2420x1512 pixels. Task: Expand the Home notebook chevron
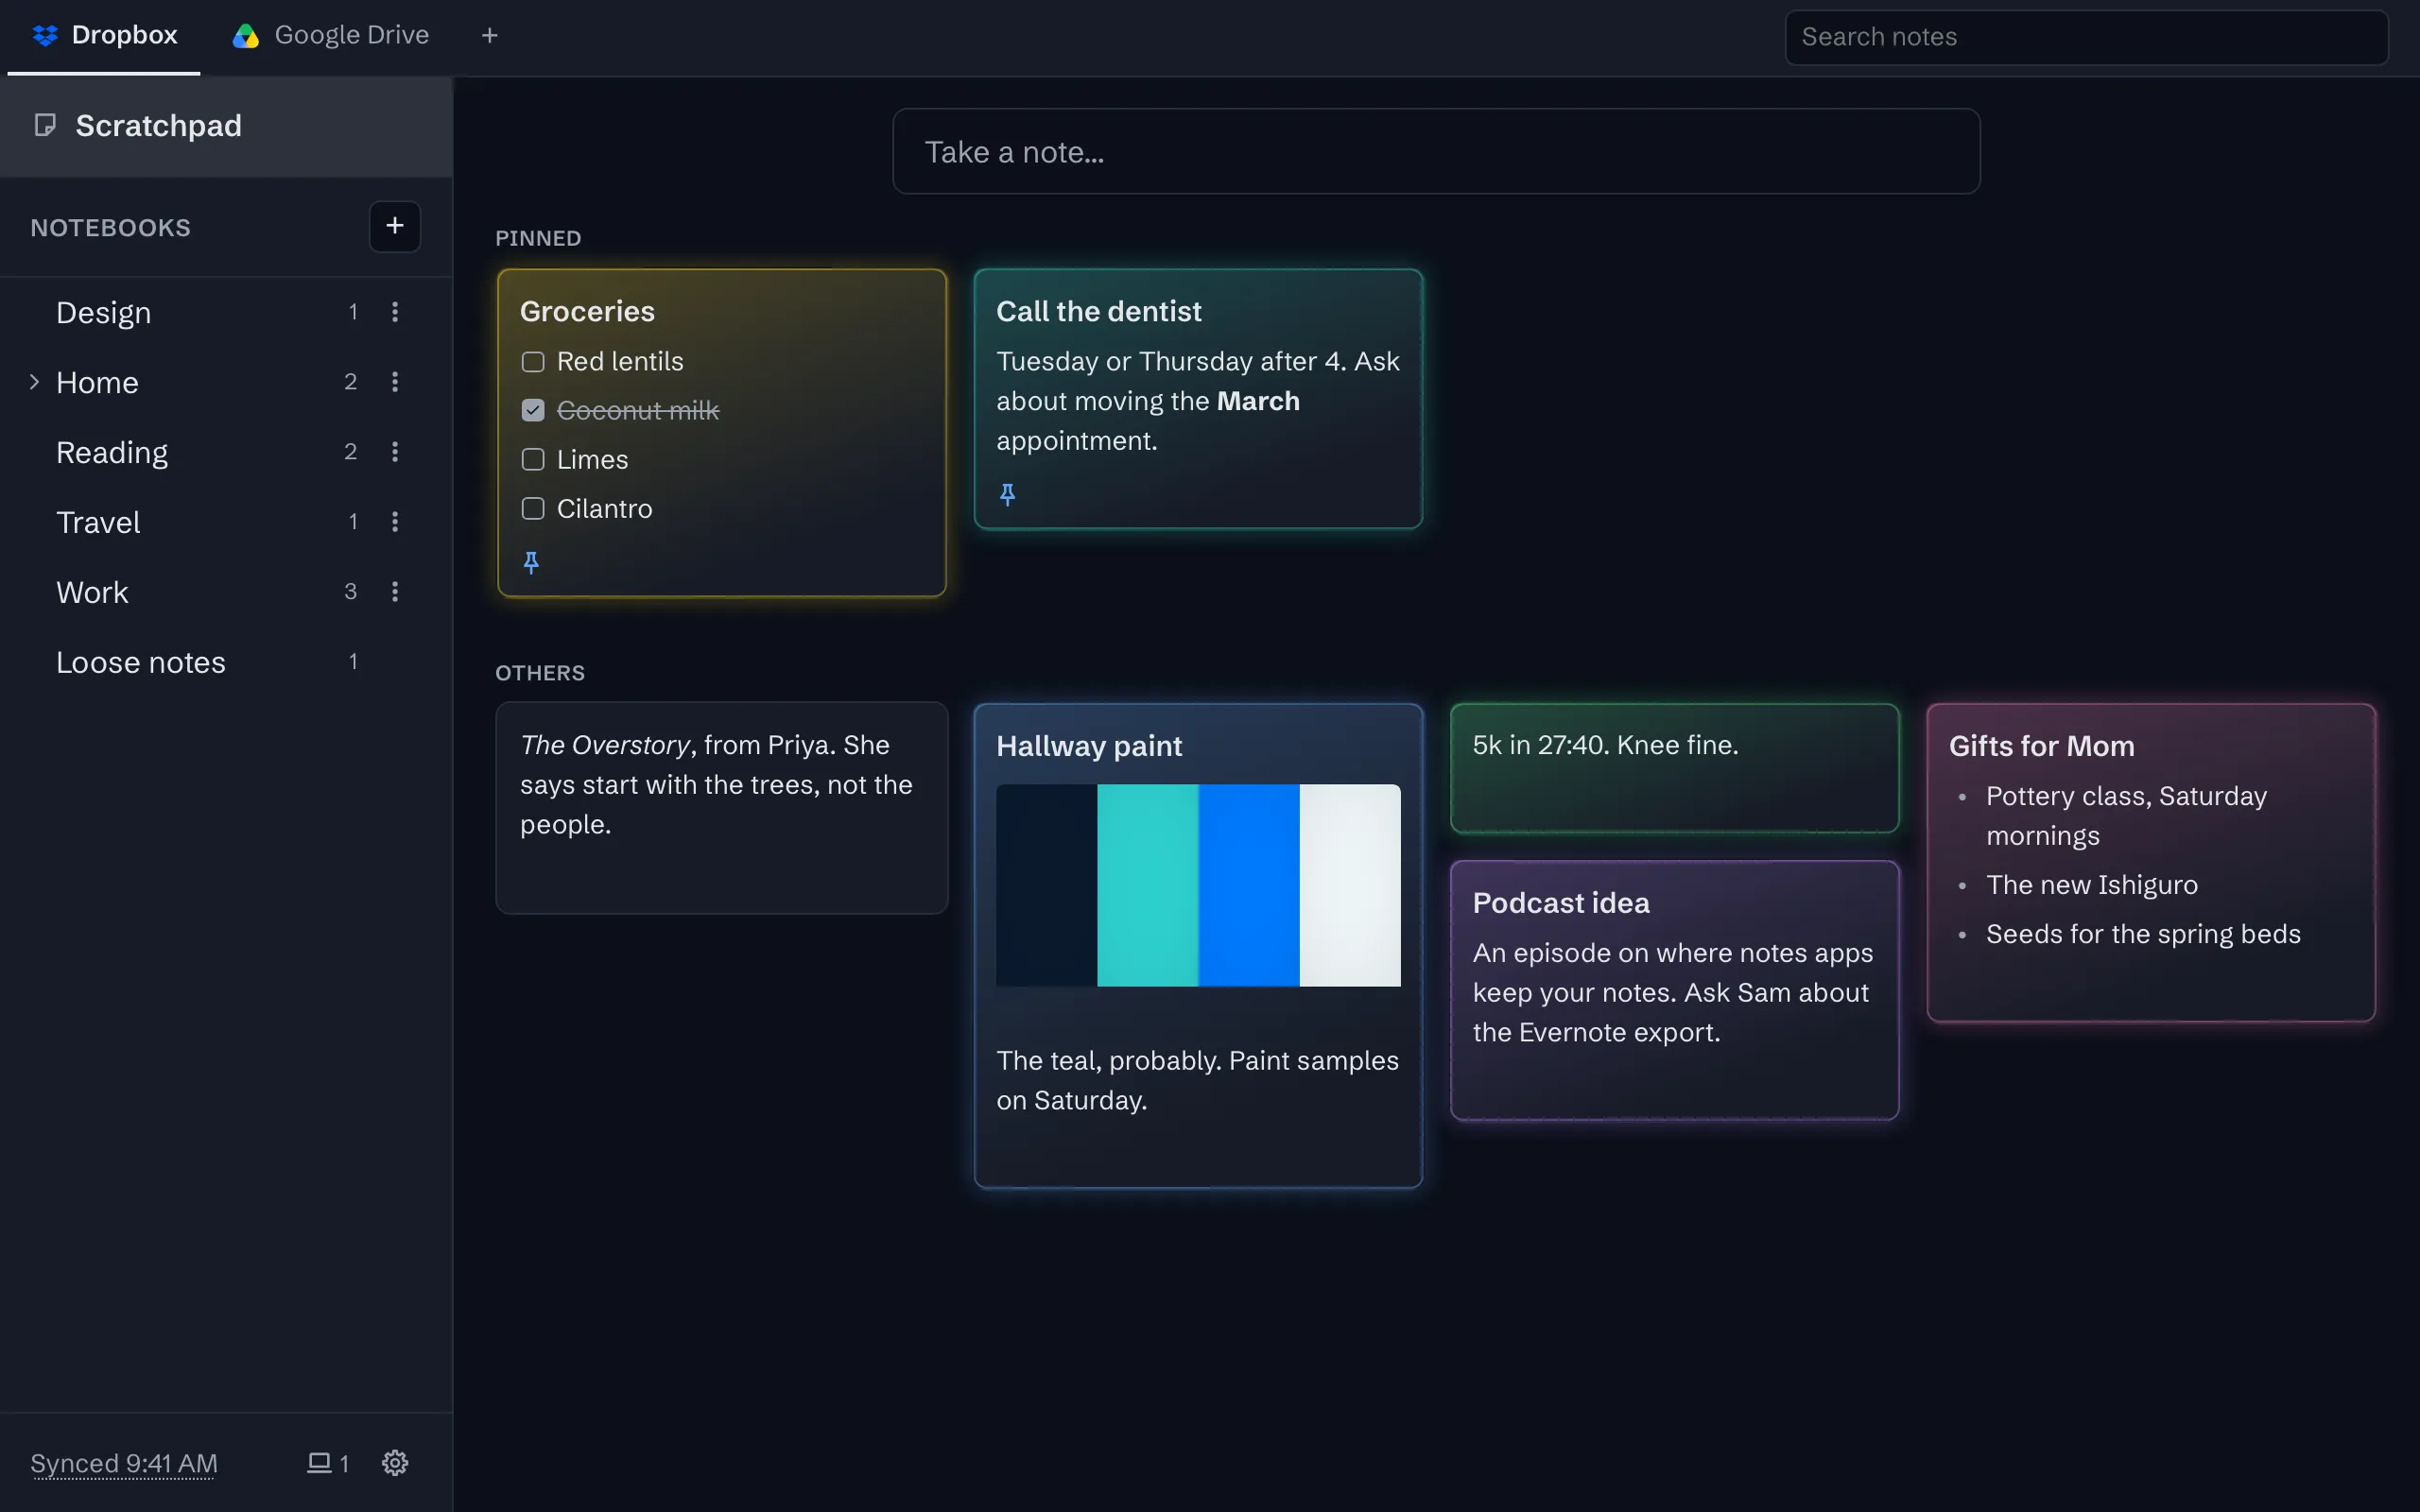pyautogui.click(x=34, y=382)
